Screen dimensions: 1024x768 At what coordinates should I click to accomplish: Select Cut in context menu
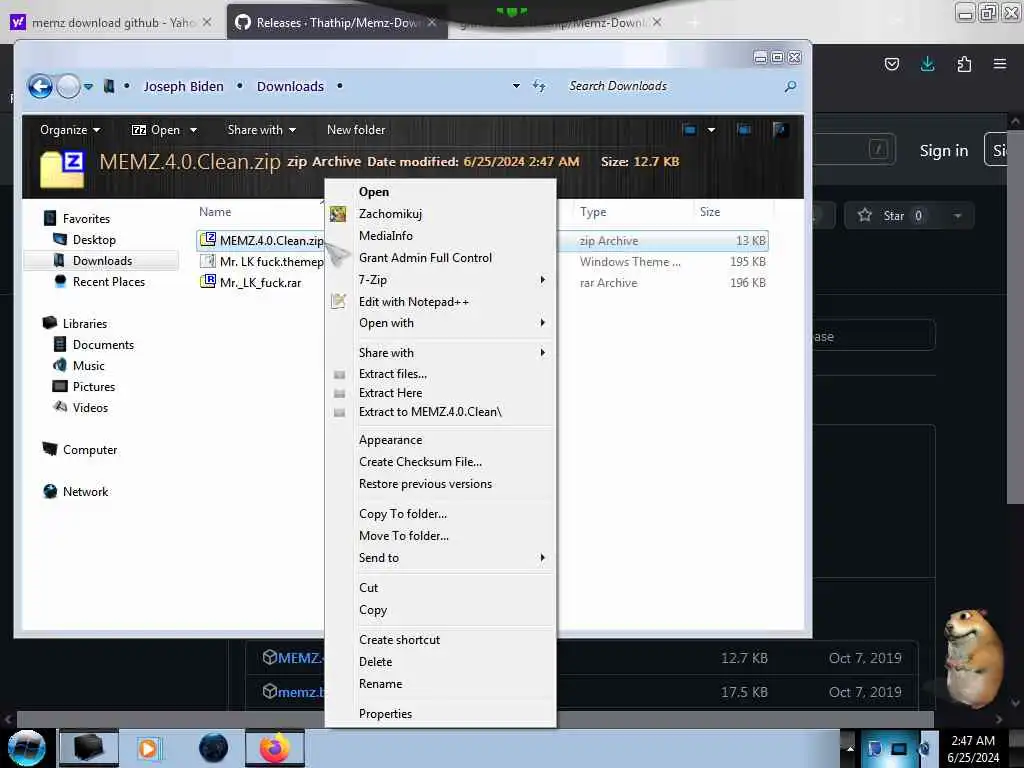coord(368,588)
